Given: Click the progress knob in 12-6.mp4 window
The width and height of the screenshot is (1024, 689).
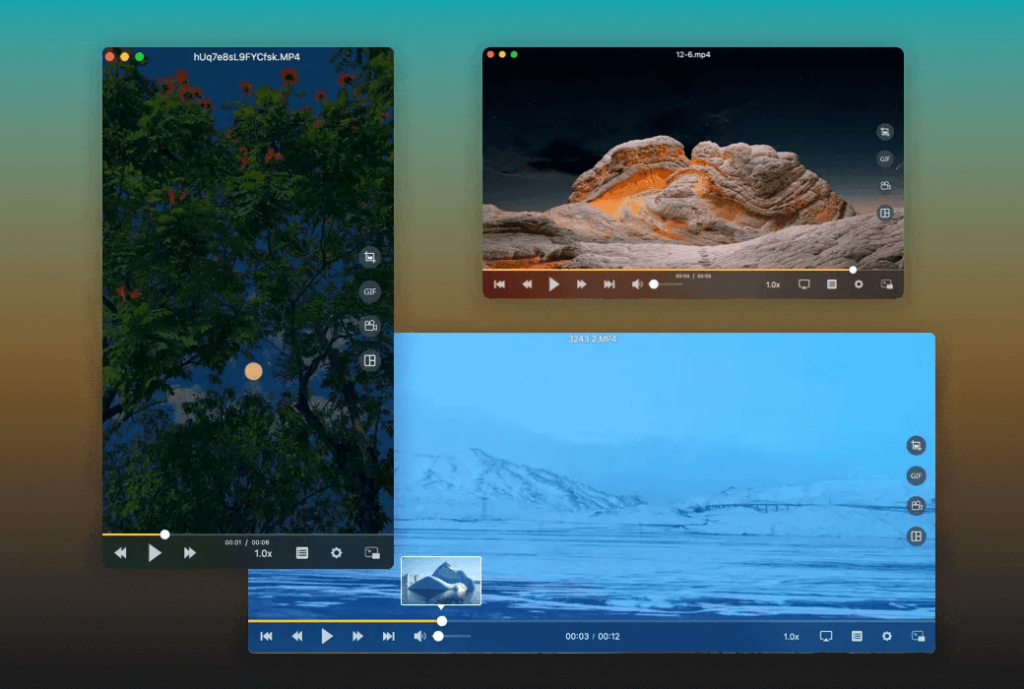Looking at the screenshot, I should (853, 270).
